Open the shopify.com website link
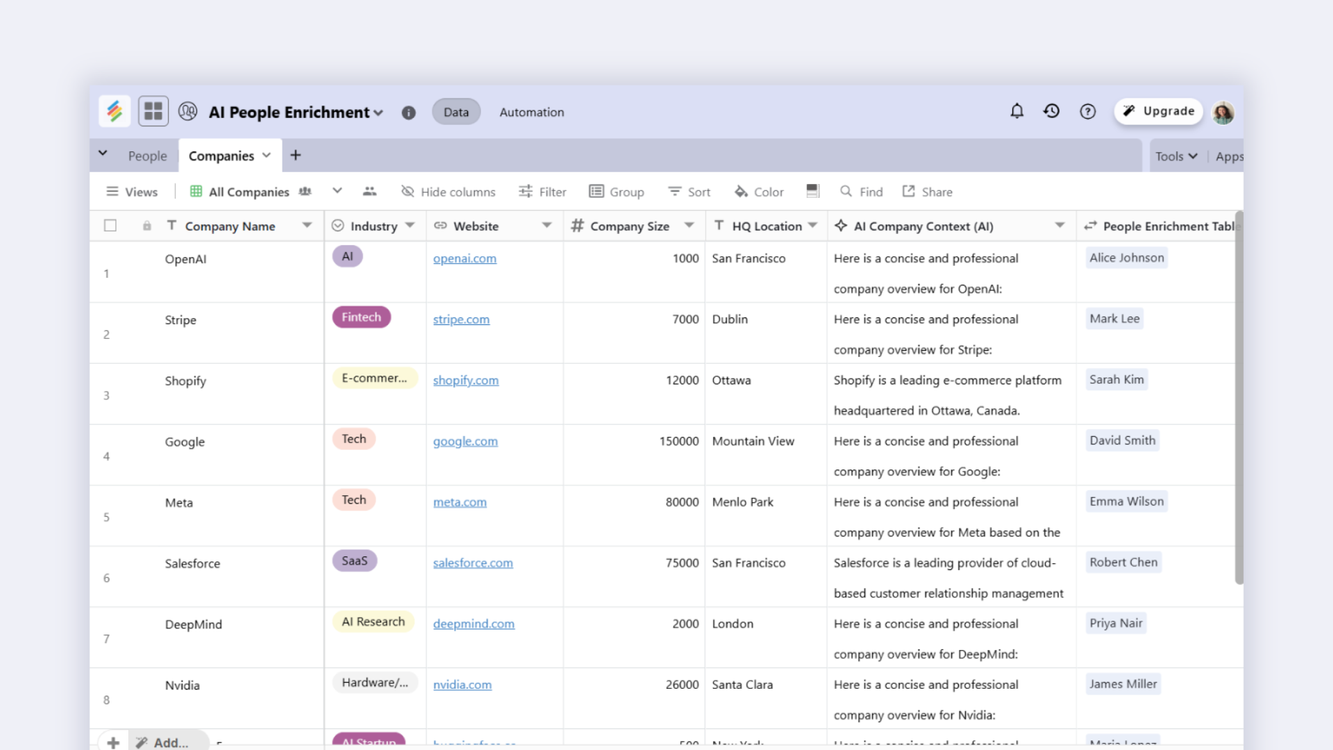Image resolution: width=1333 pixels, height=750 pixels. 465,380
